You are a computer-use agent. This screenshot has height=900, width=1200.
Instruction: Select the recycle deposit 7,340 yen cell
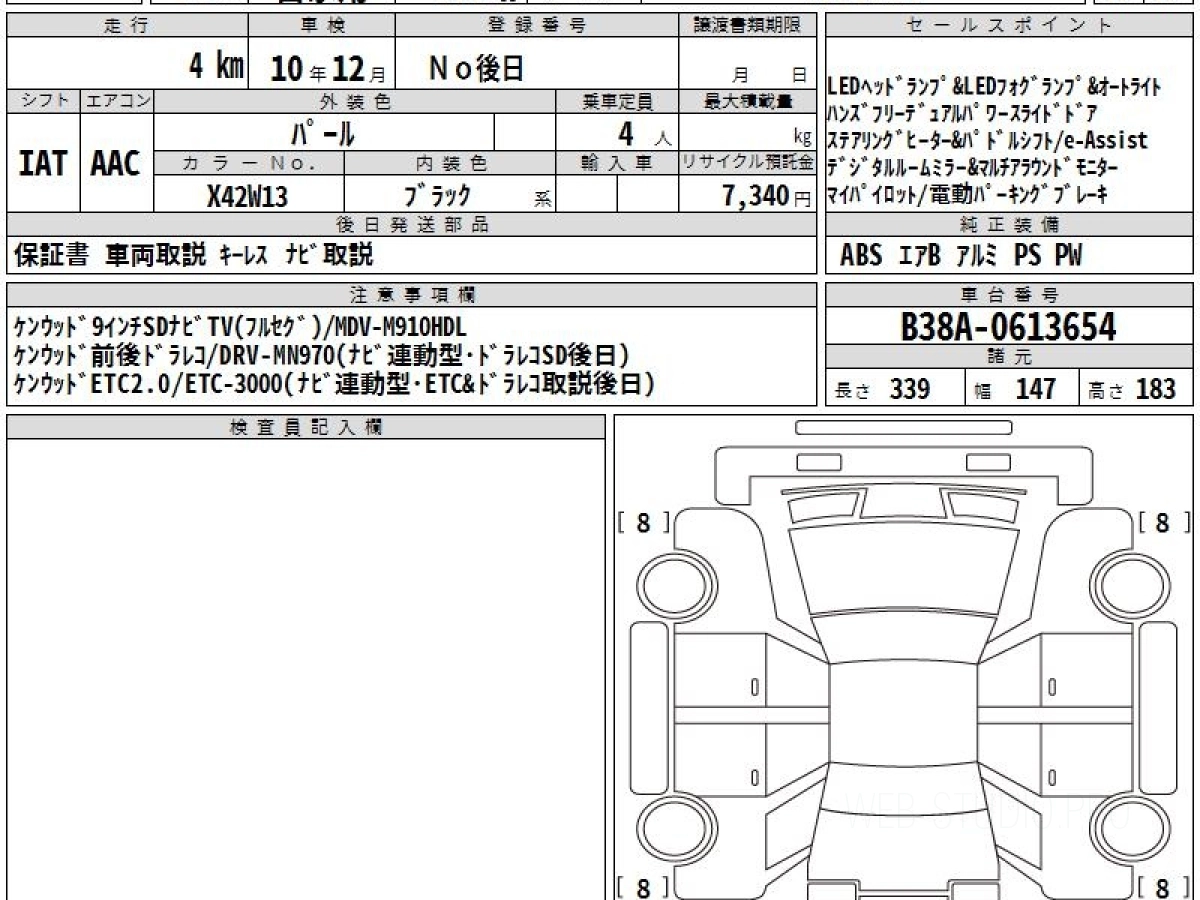point(747,195)
